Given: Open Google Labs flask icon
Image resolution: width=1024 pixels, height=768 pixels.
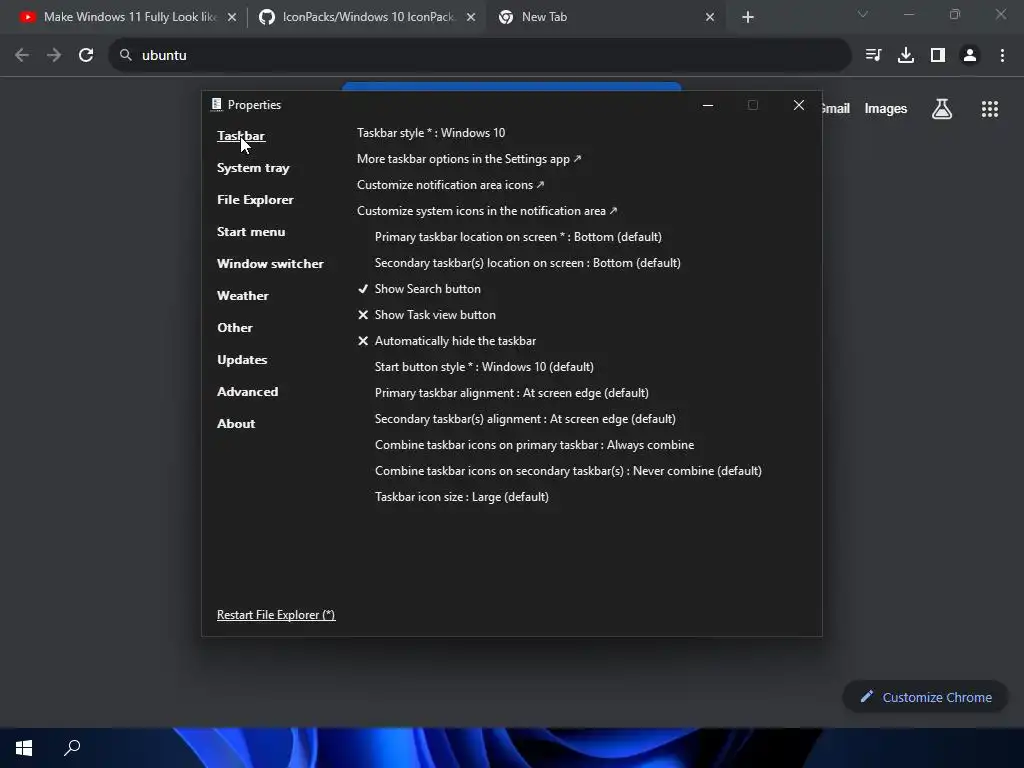Looking at the screenshot, I should 942,108.
